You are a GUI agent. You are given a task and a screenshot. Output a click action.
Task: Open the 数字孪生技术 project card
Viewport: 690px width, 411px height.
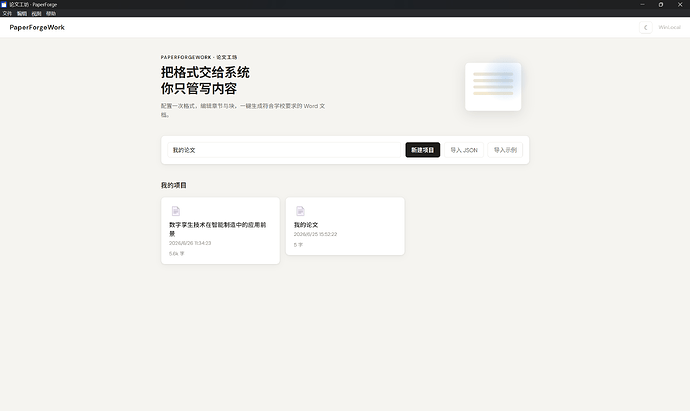click(x=220, y=231)
